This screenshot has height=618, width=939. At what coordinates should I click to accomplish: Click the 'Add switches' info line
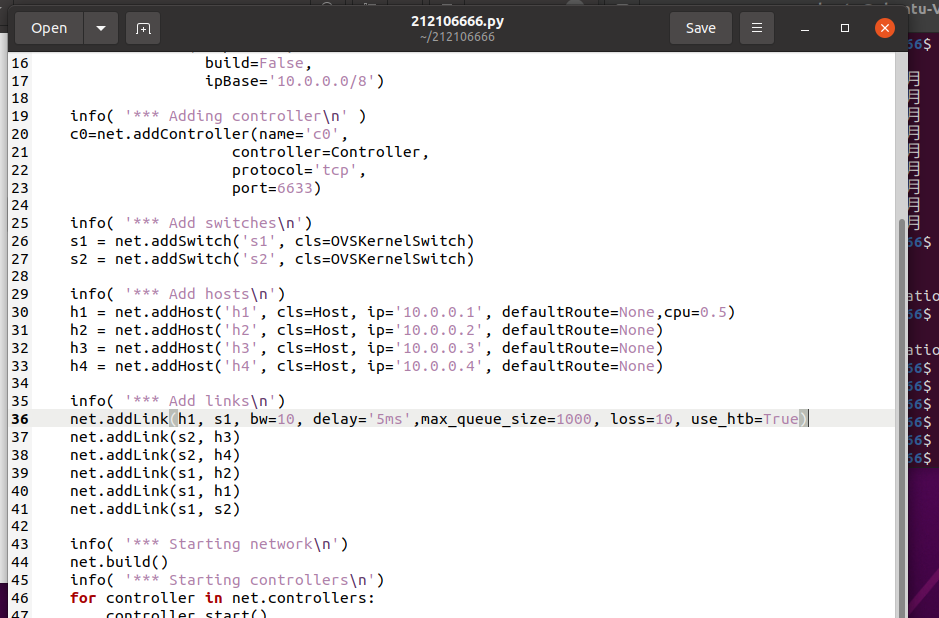tap(191, 223)
